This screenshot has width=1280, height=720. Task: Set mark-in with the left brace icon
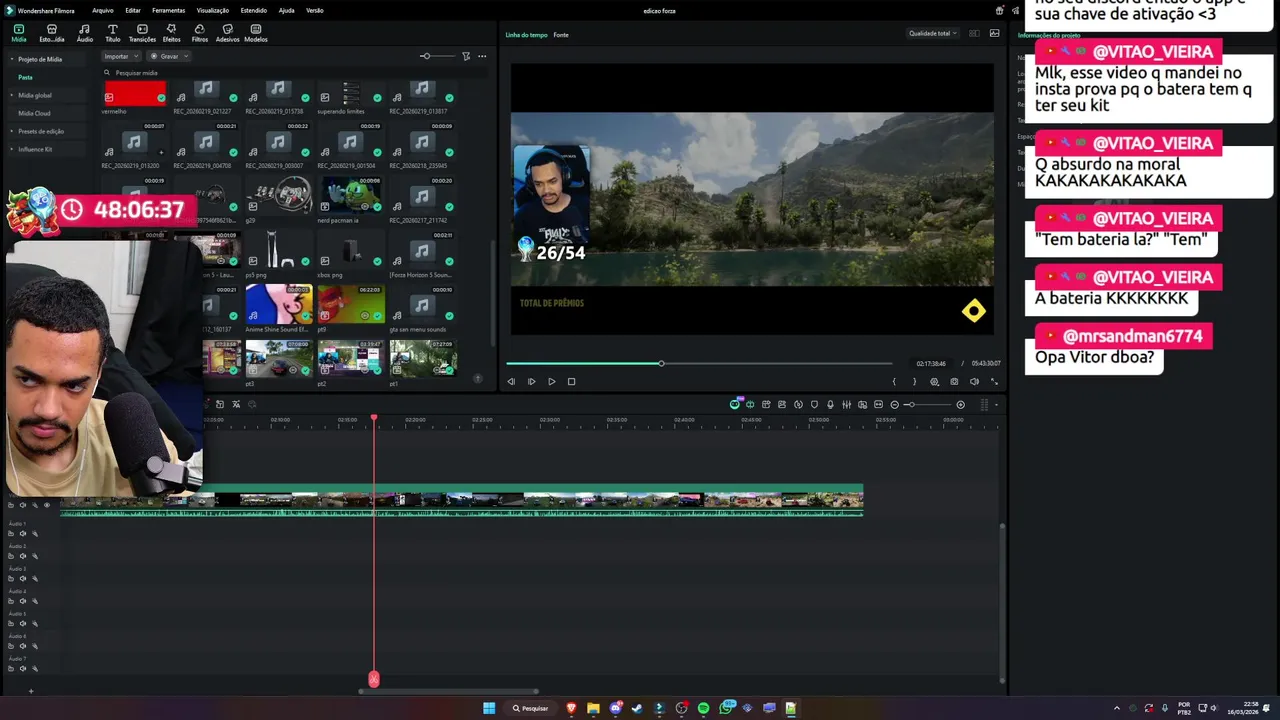click(x=894, y=381)
